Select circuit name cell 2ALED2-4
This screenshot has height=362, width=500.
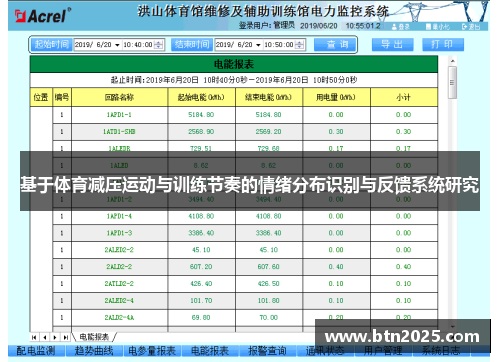click(x=119, y=301)
